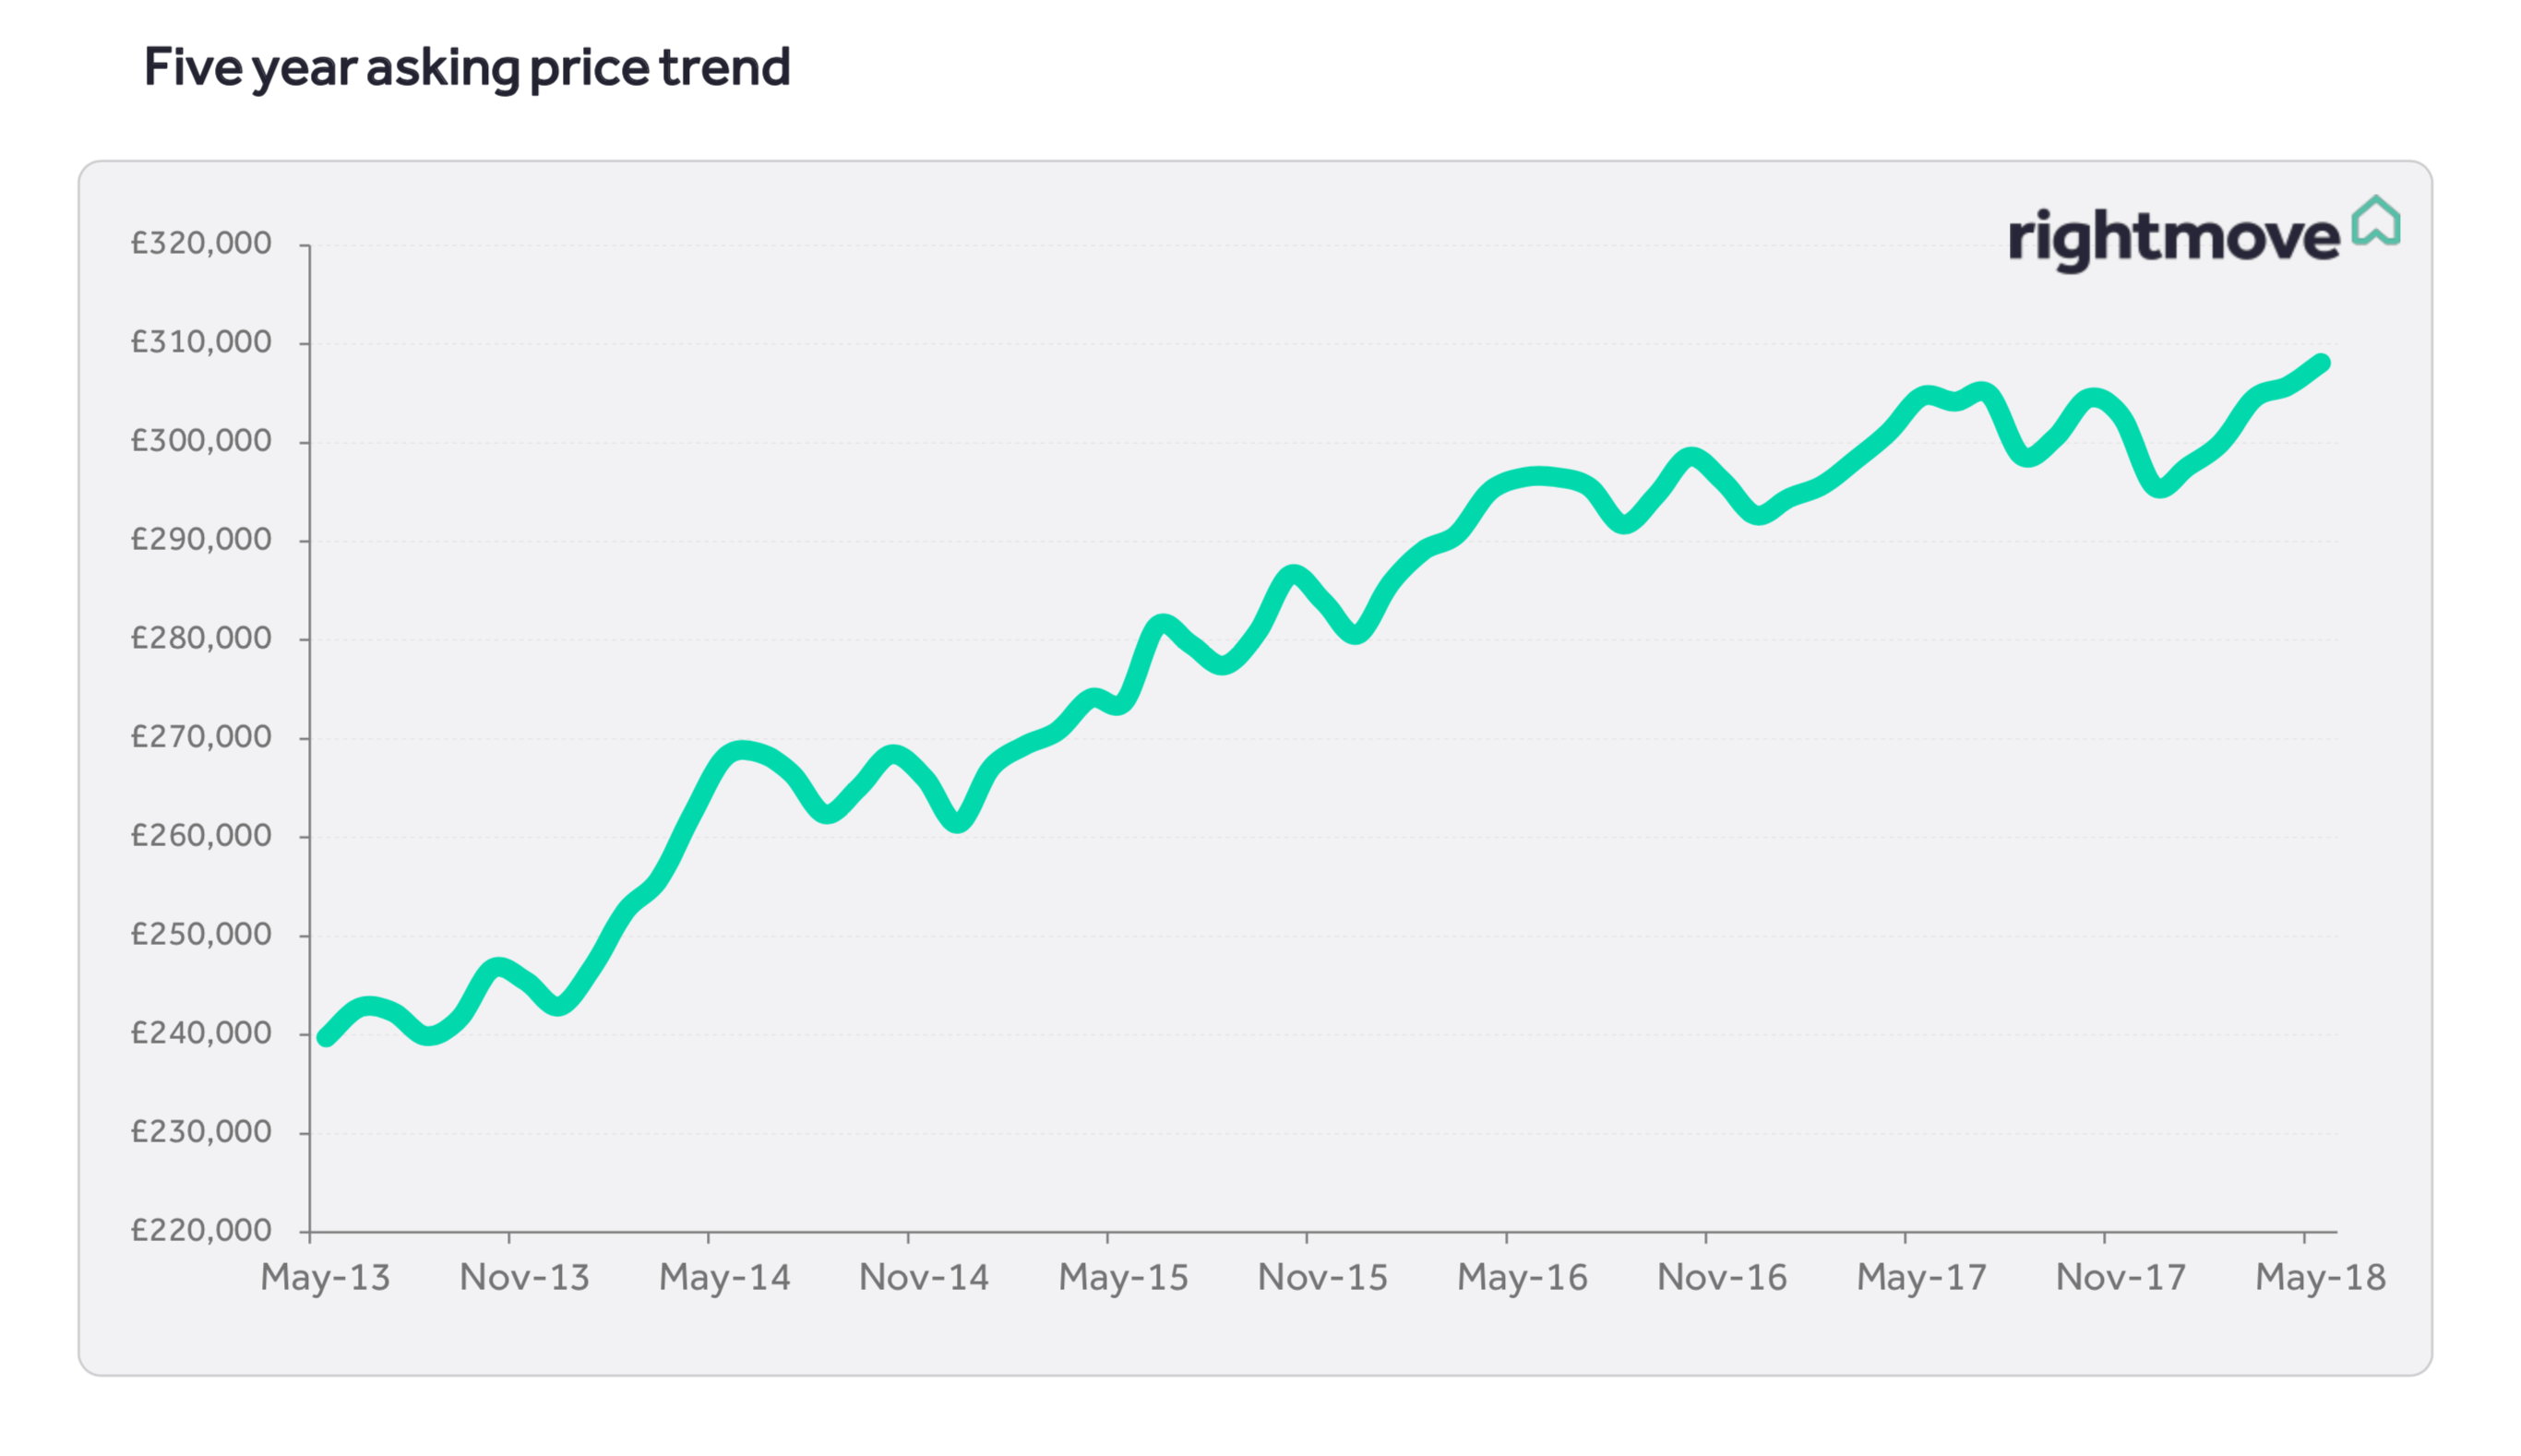
Task: Click the green trend line's final endpoint
Action: click(2322, 363)
